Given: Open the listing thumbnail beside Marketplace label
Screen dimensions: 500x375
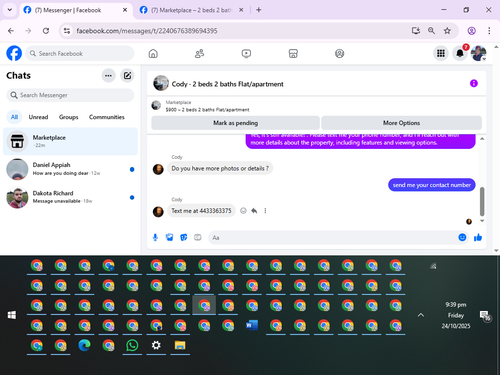Looking at the screenshot, I should click(x=156, y=105).
